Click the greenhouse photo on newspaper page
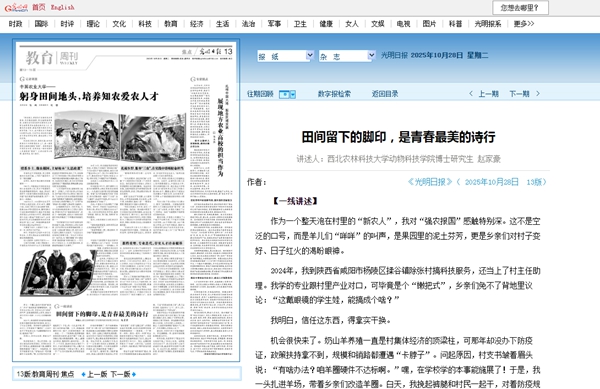The image size is (600, 389). (153, 137)
